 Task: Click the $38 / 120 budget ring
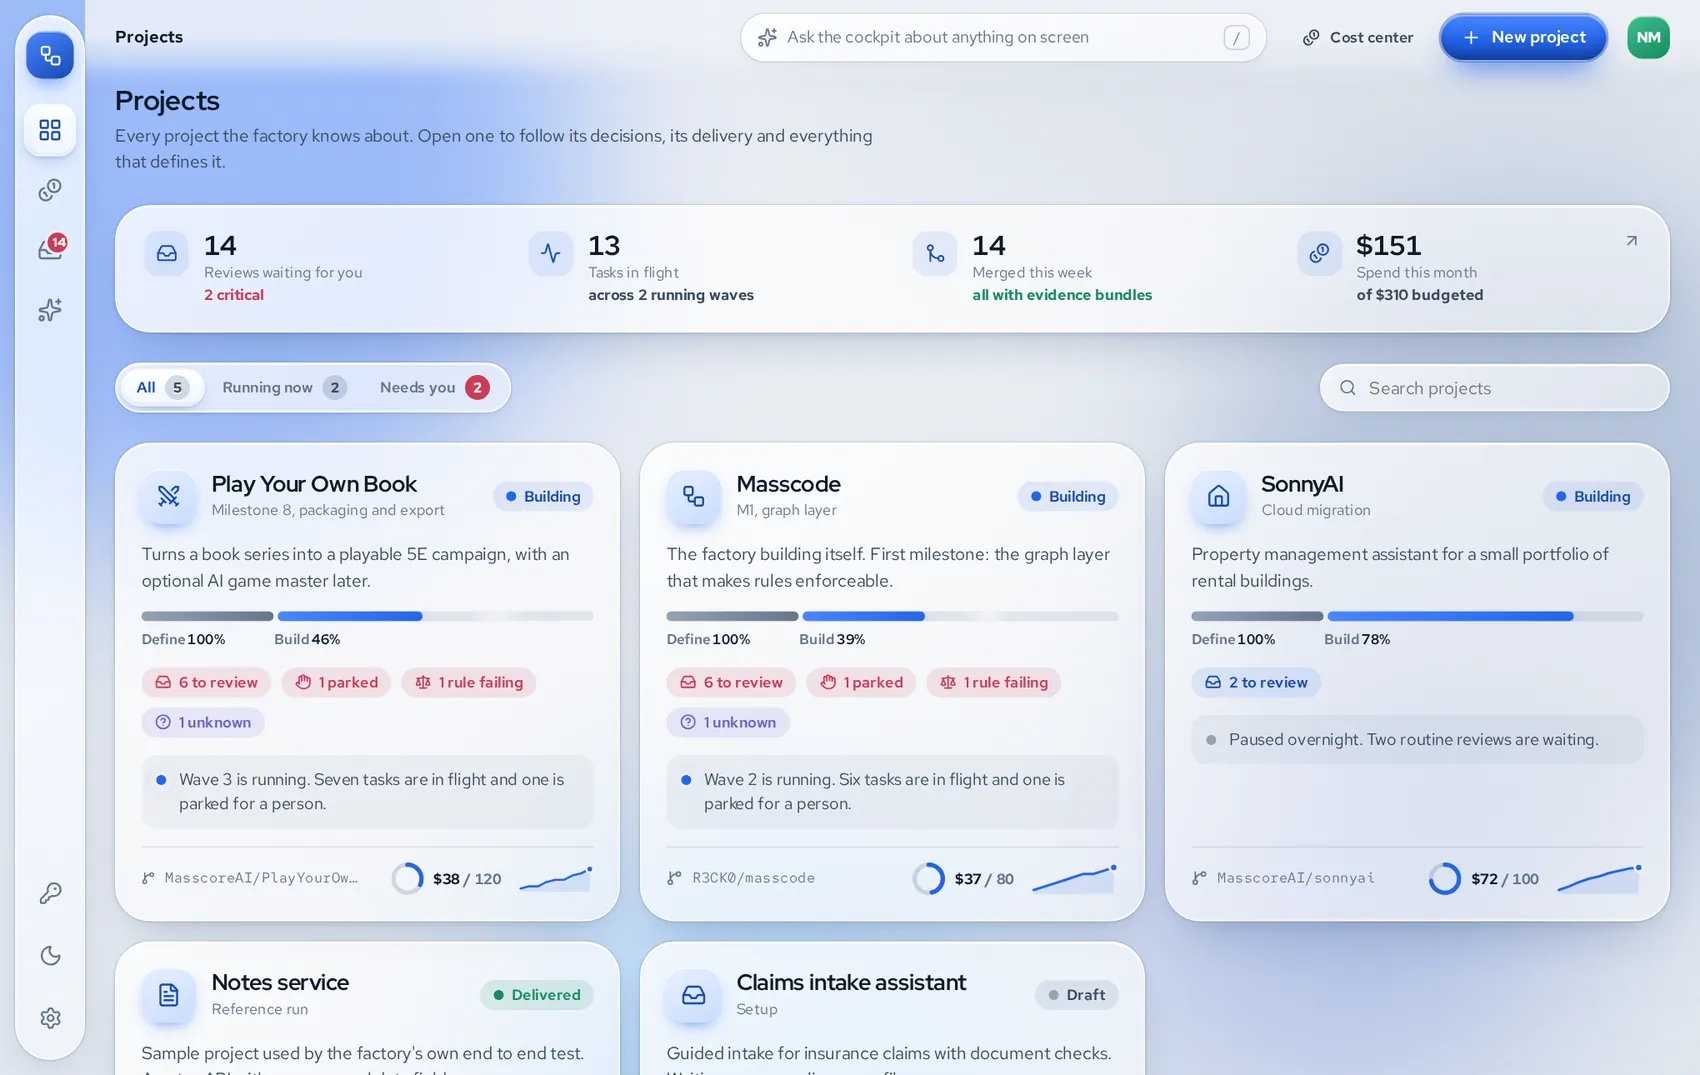[407, 879]
